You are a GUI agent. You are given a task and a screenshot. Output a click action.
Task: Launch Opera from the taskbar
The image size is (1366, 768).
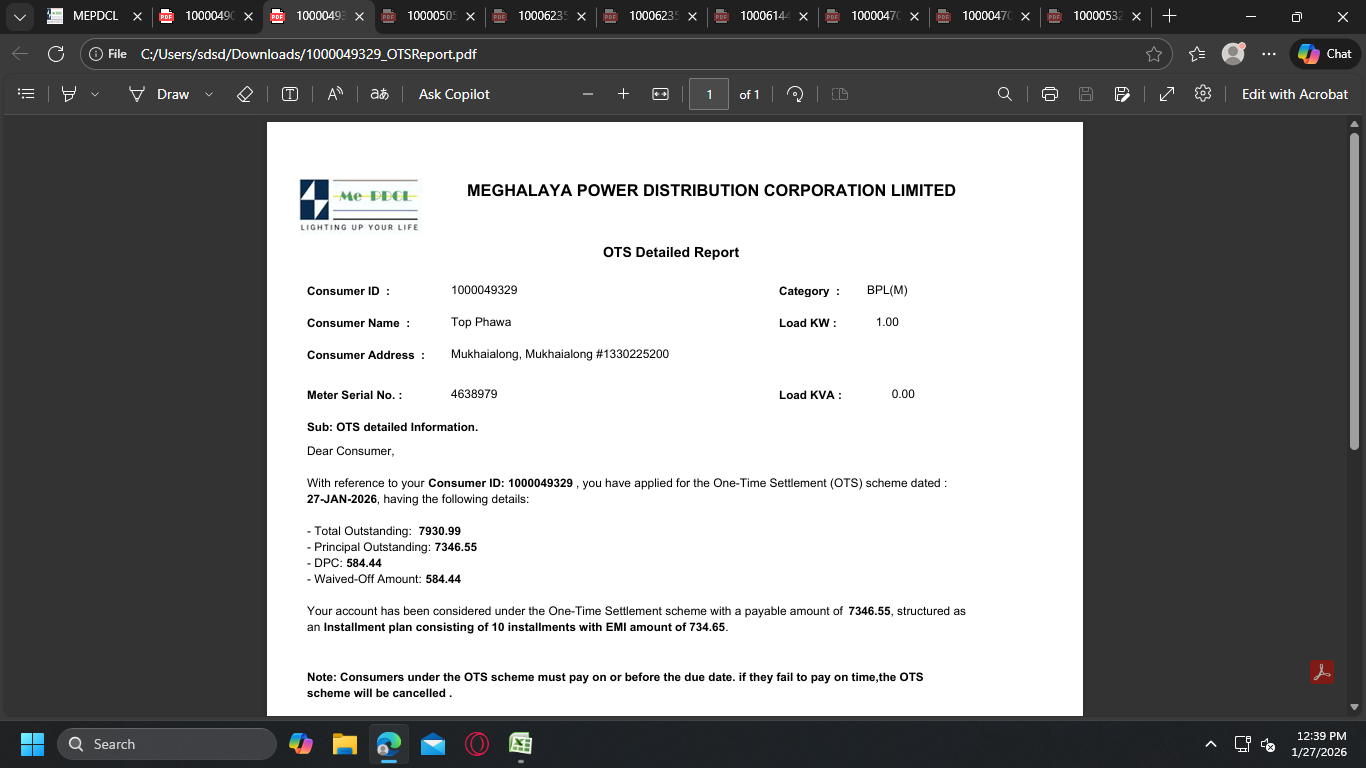pos(476,744)
